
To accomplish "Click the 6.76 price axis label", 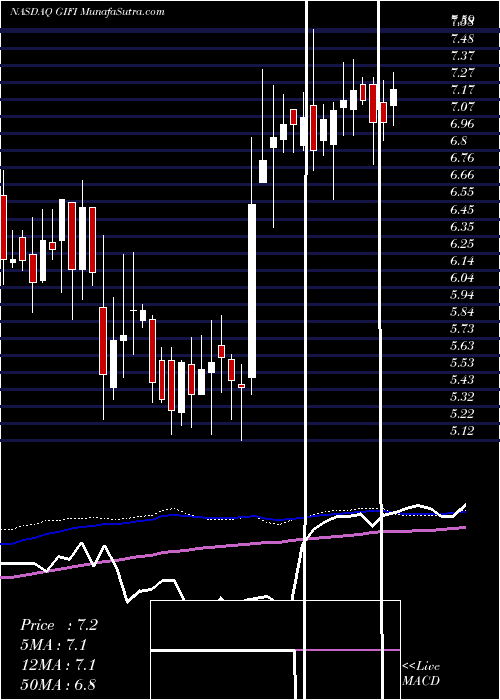I will click(x=462, y=158).
